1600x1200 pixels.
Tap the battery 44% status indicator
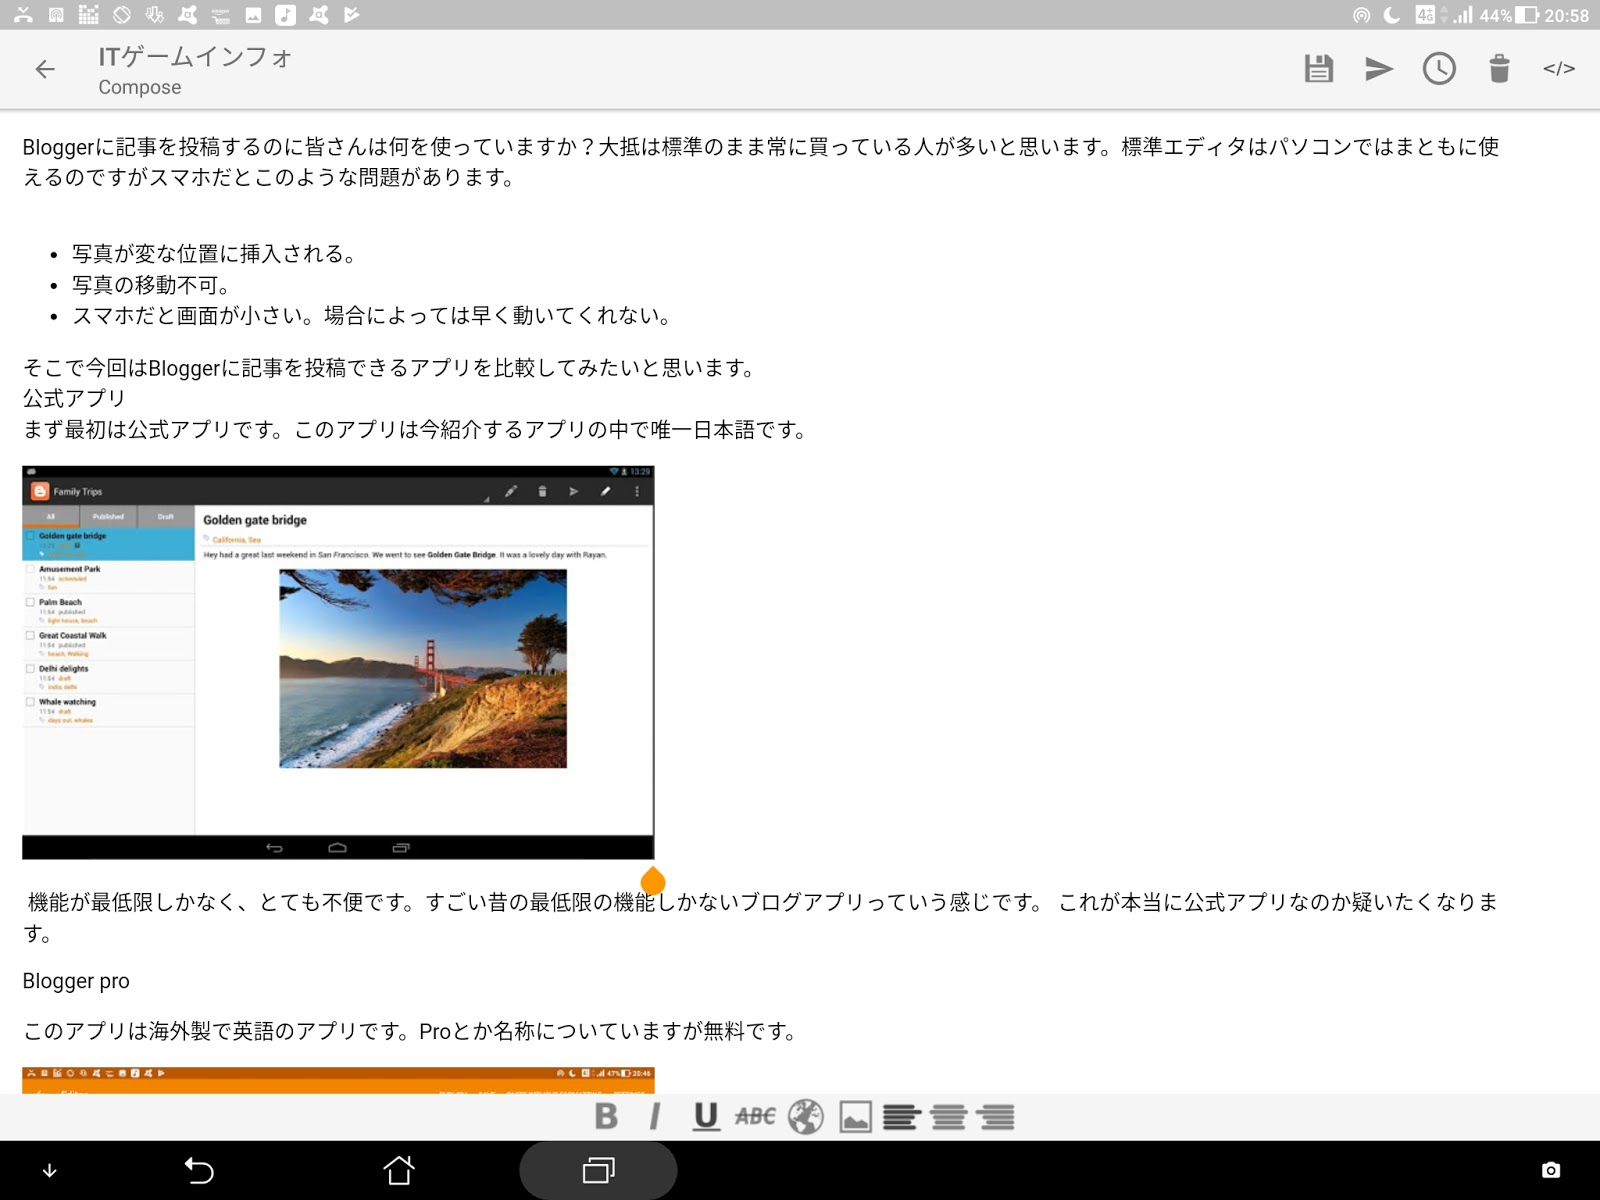pos(1509,15)
